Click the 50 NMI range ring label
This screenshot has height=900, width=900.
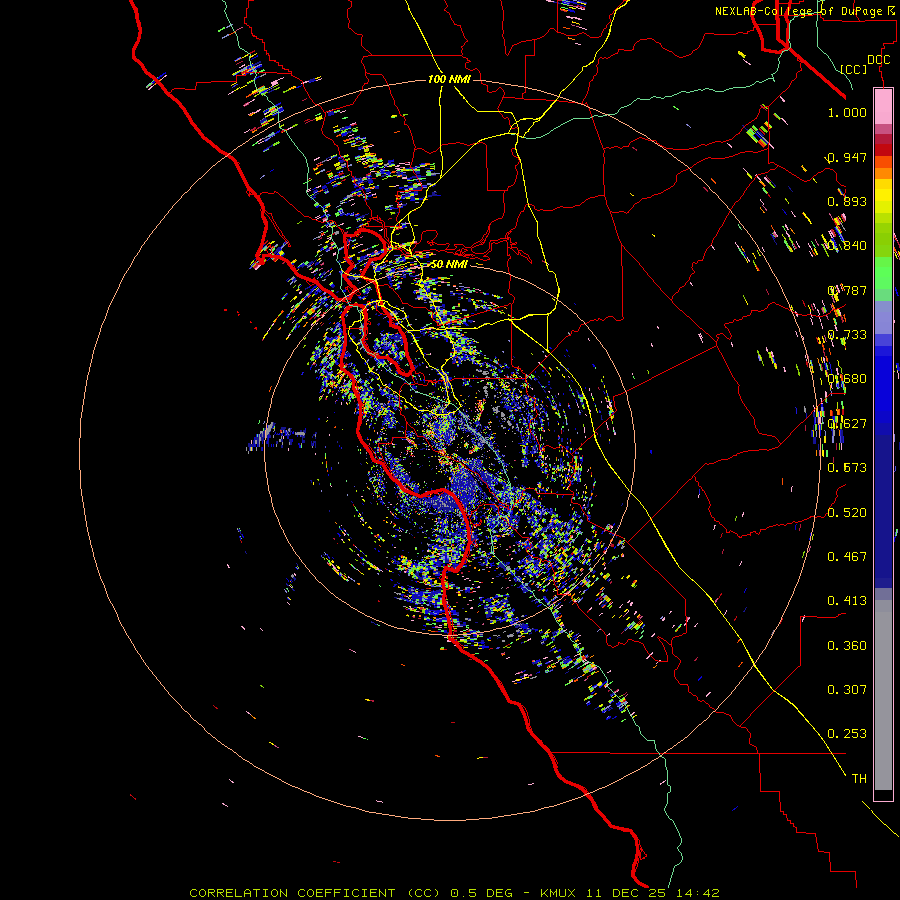pos(449,264)
